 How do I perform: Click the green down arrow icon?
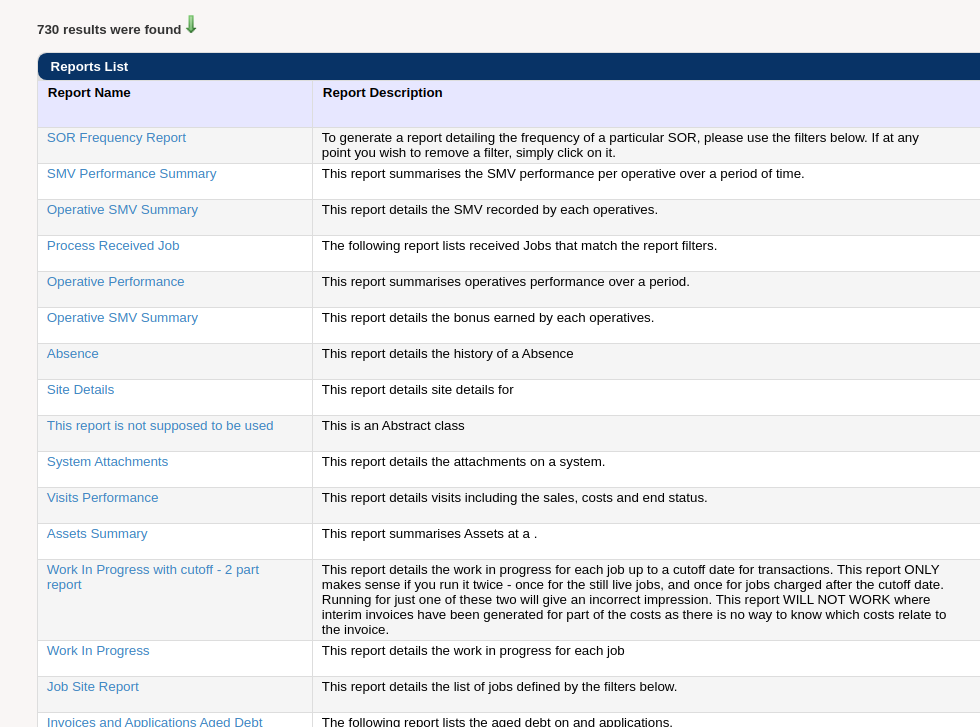pos(190,26)
